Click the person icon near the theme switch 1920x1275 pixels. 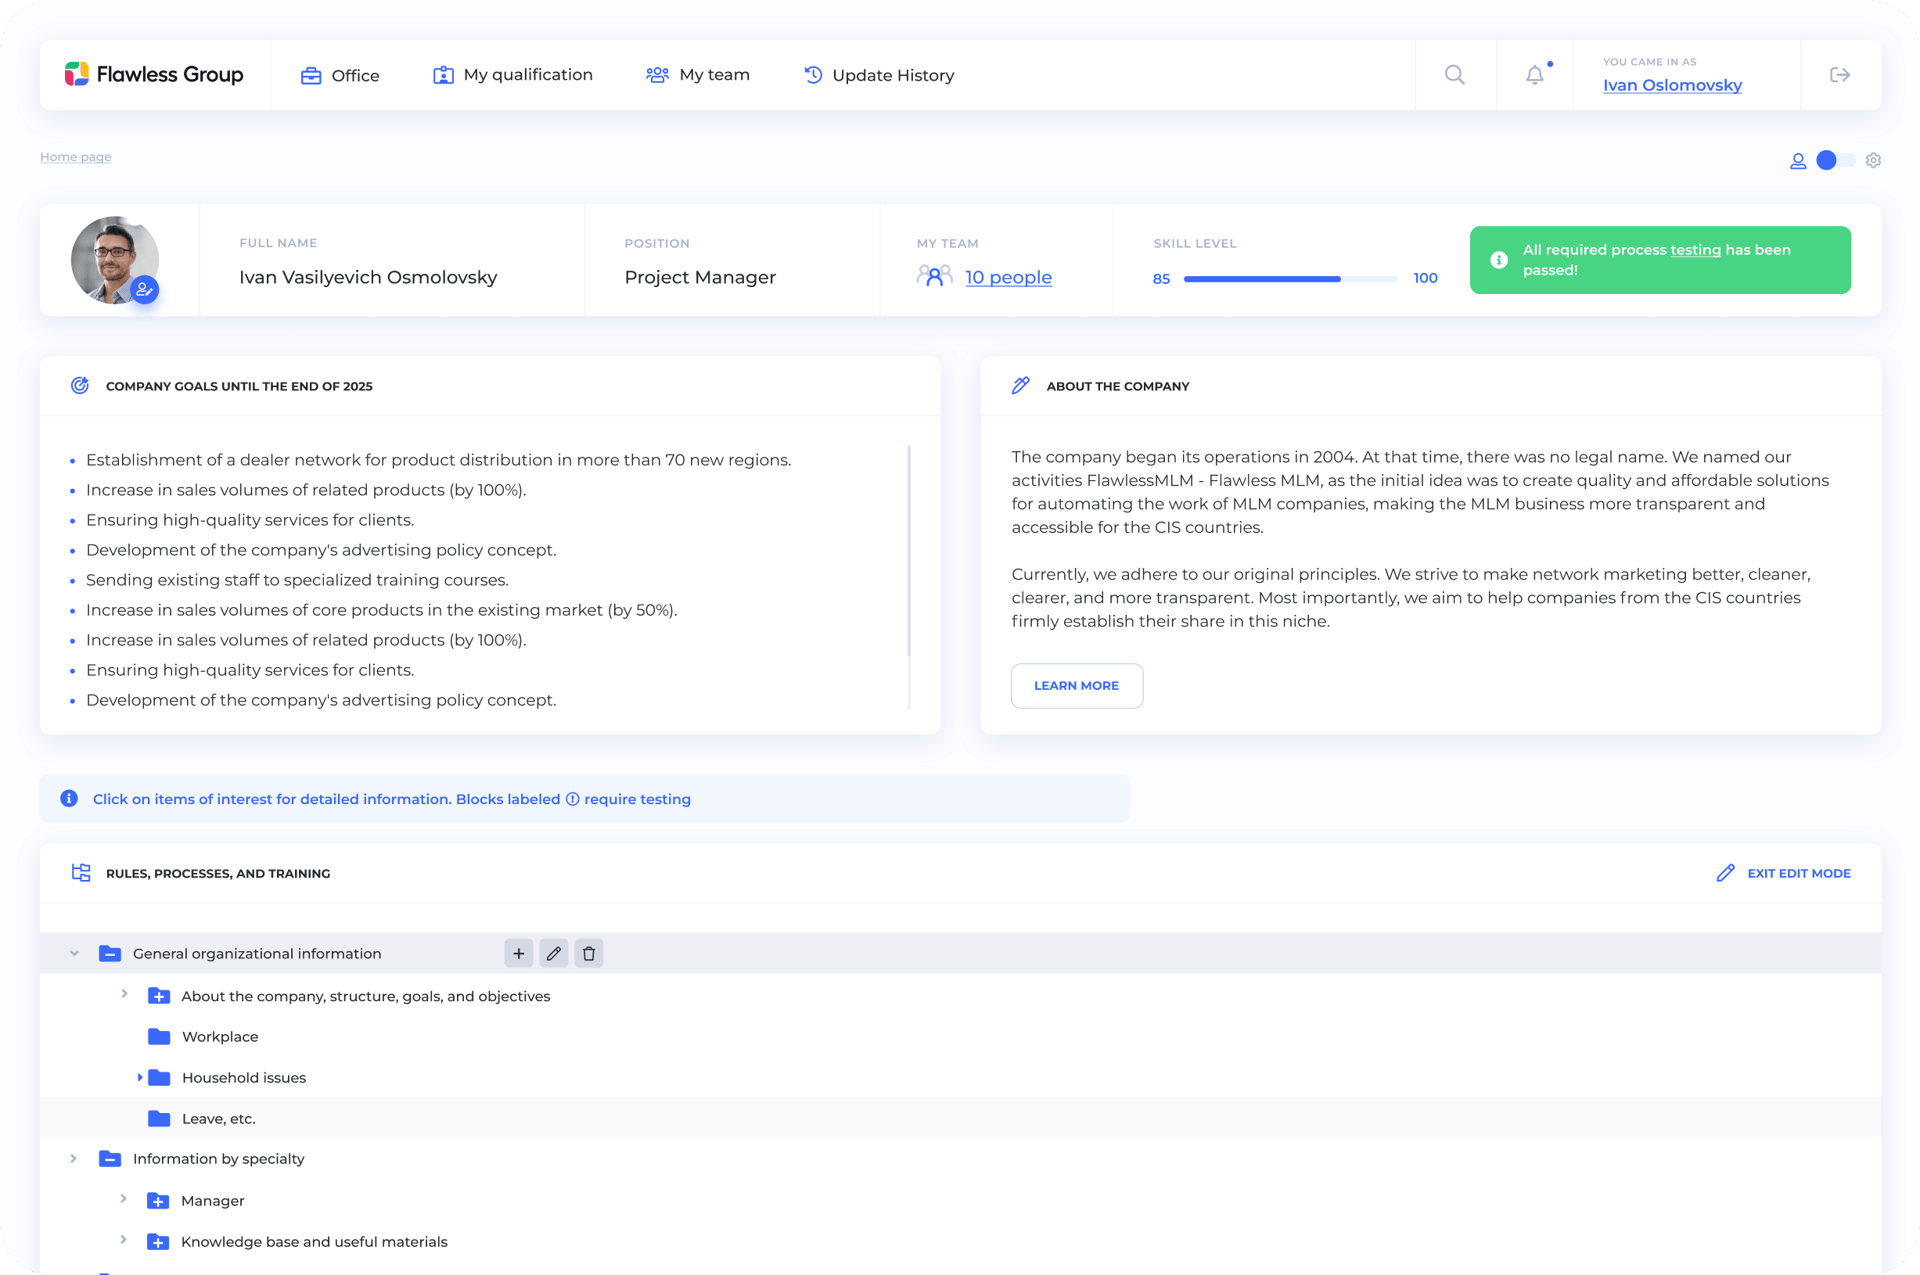[x=1798, y=160]
